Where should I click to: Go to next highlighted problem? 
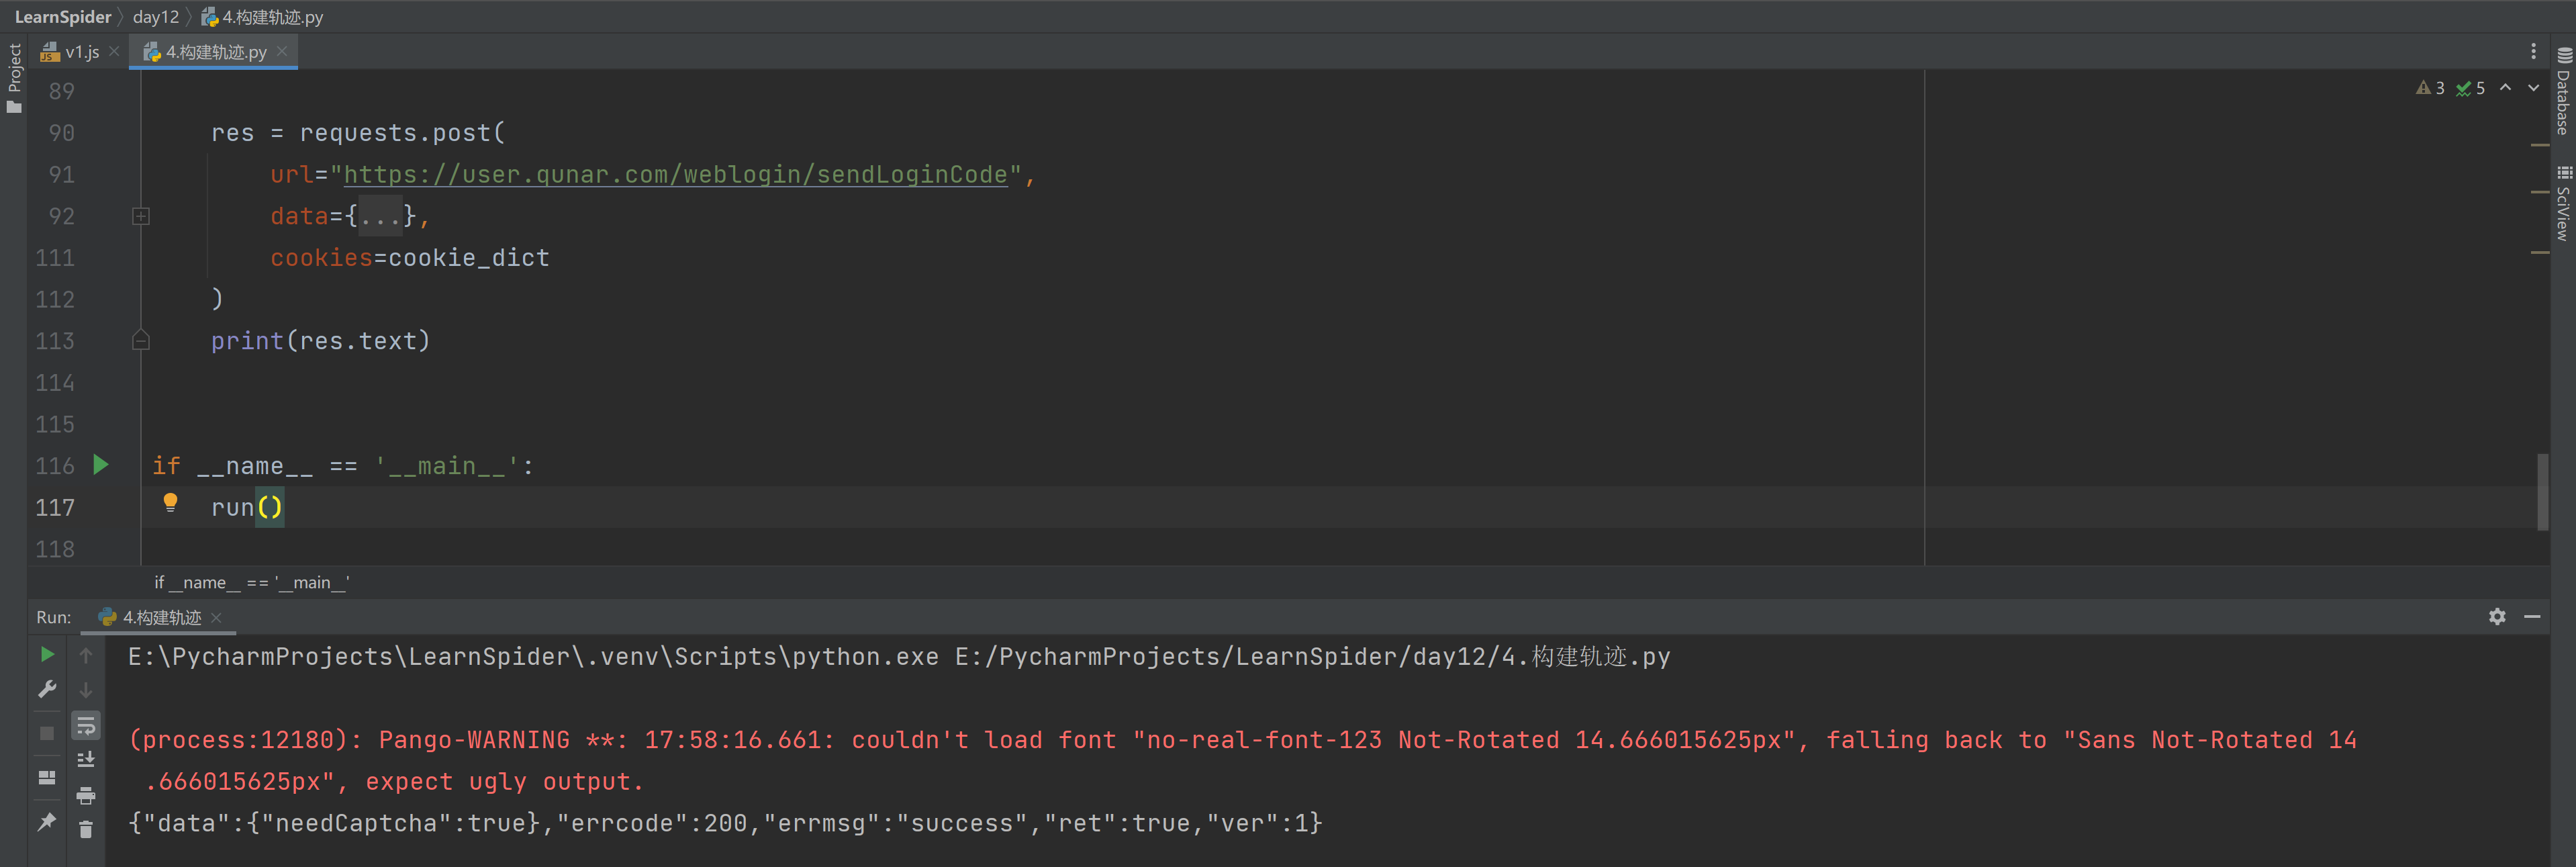2533,88
